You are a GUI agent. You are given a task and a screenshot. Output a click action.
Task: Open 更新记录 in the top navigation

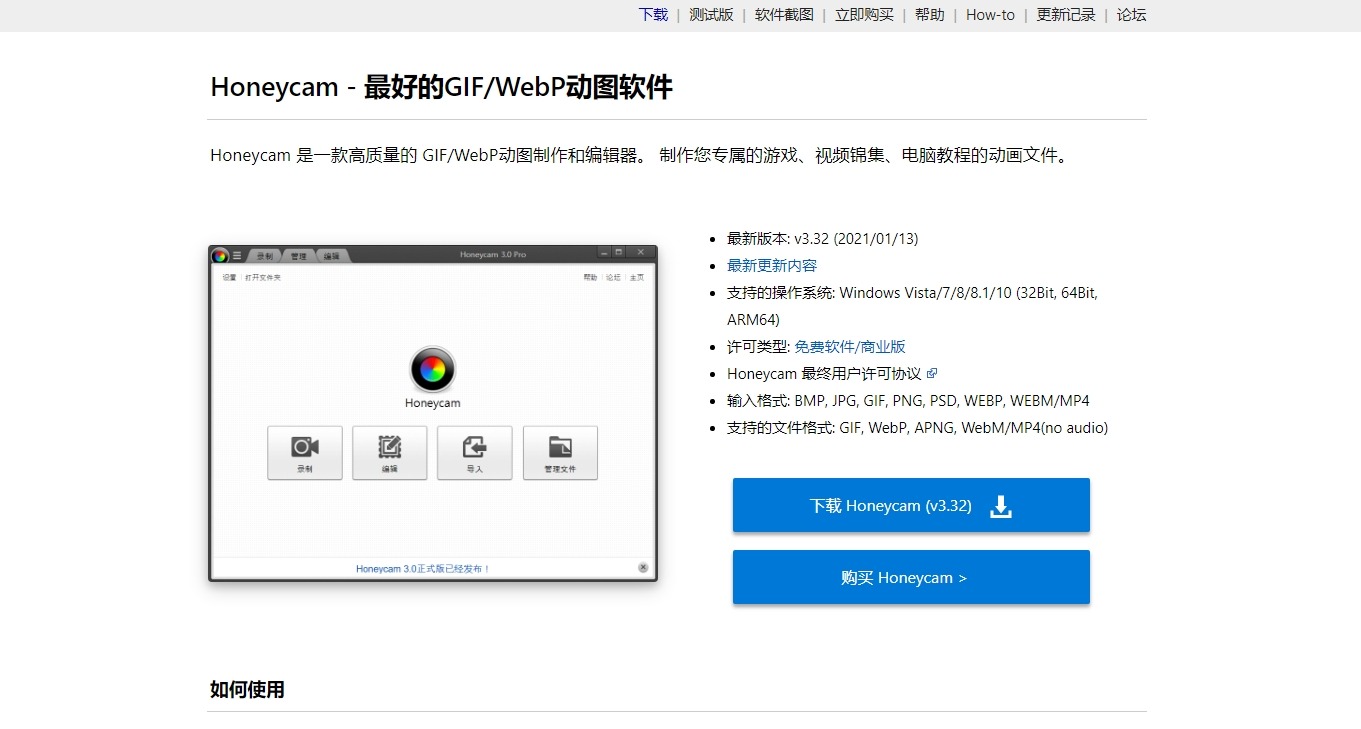tap(1066, 15)
